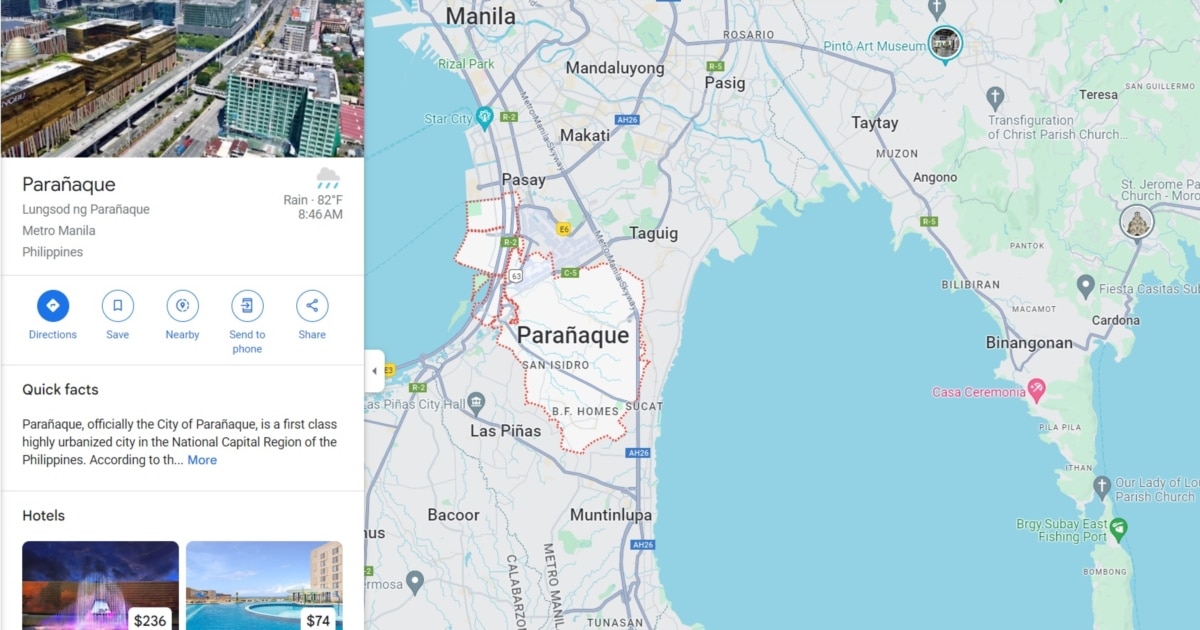Open the Pintô Art Museum photo pin
The height and width of the screenshot is (630, 1200).
pyautogui.click(x=945, y=43)
